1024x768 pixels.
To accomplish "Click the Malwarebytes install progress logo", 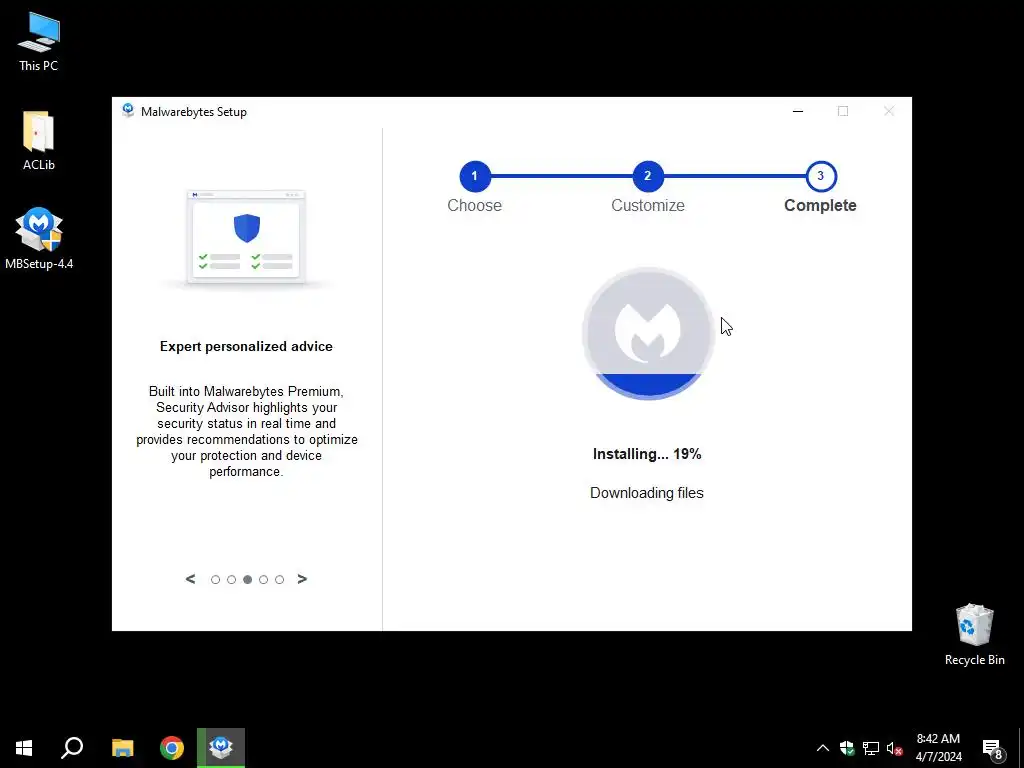I will coord(648,333).
